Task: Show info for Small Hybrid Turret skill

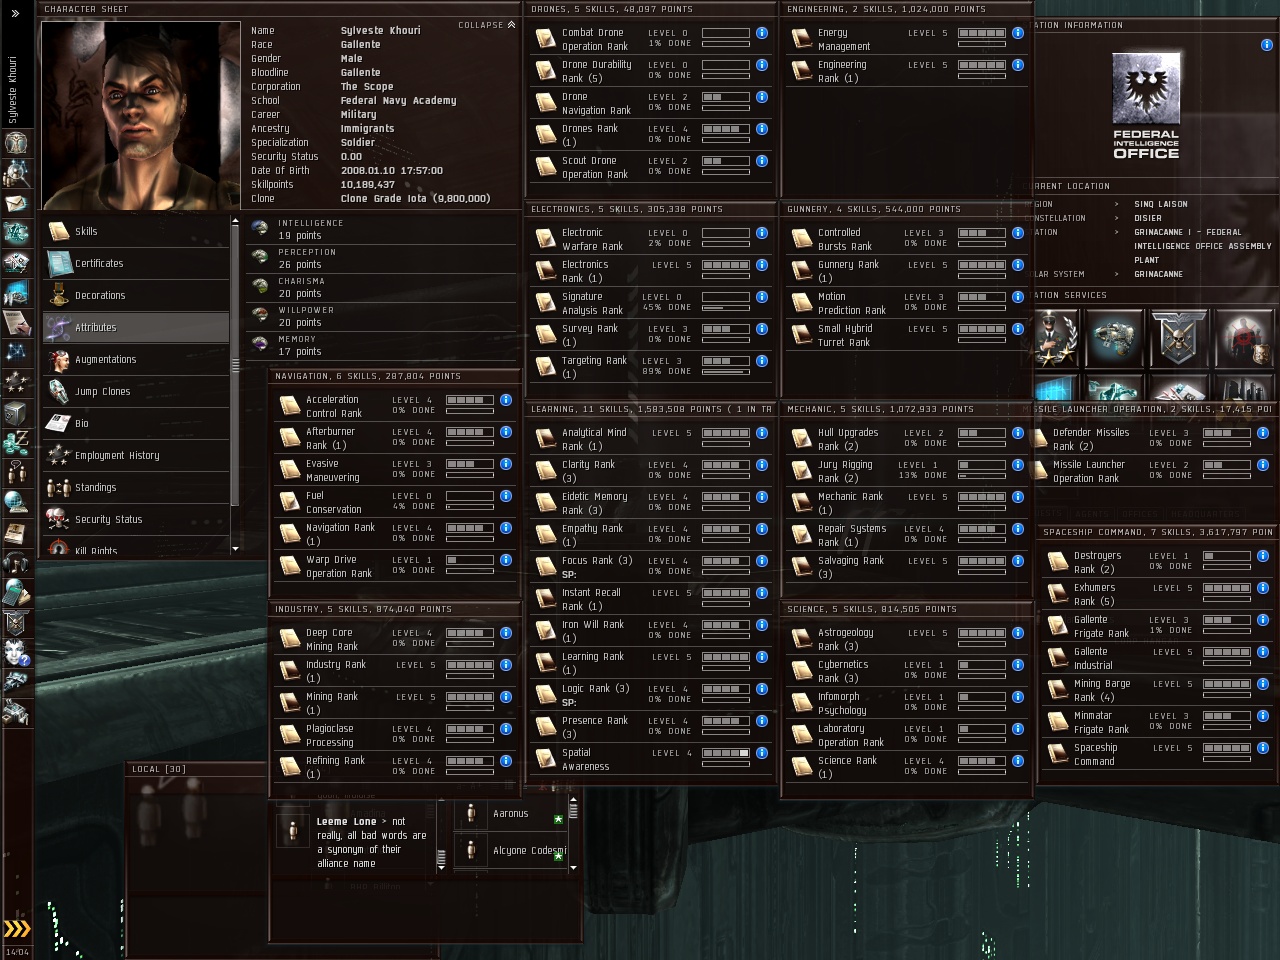Action: click(x=1018, y=329)
